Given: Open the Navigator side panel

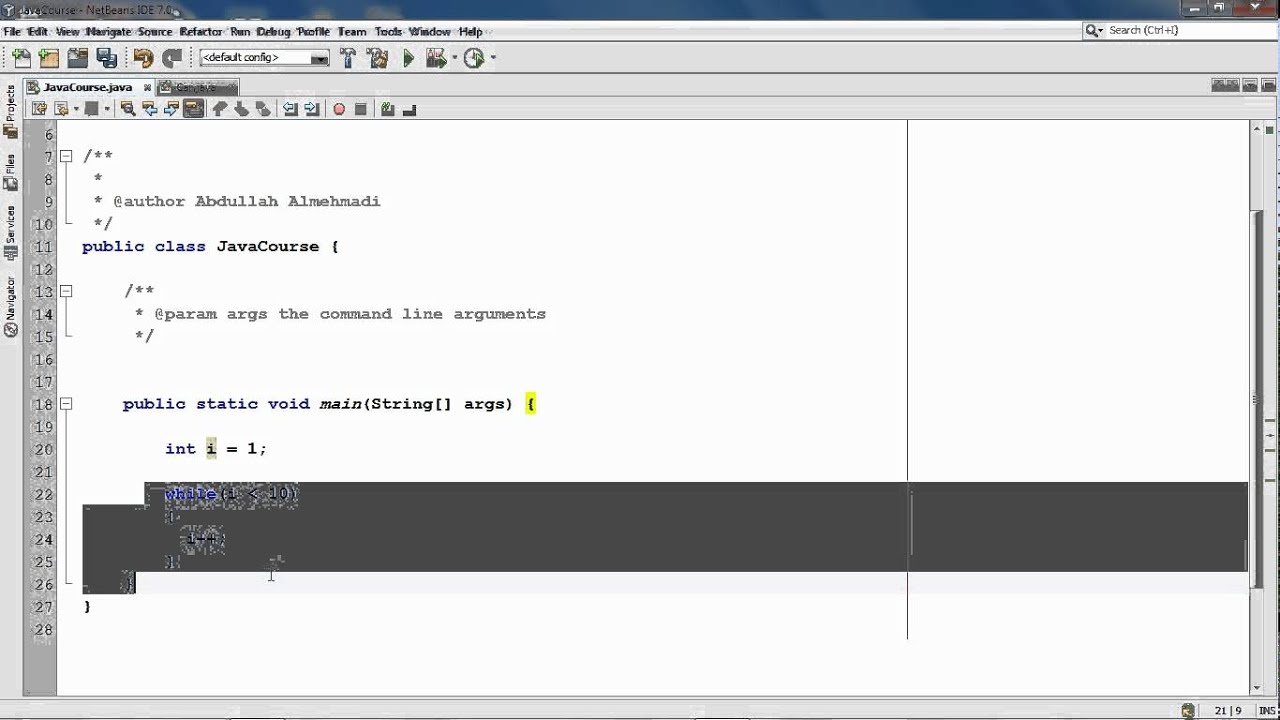Looking at the screenshot, I should pyautogui.click(x=10, y=306).
